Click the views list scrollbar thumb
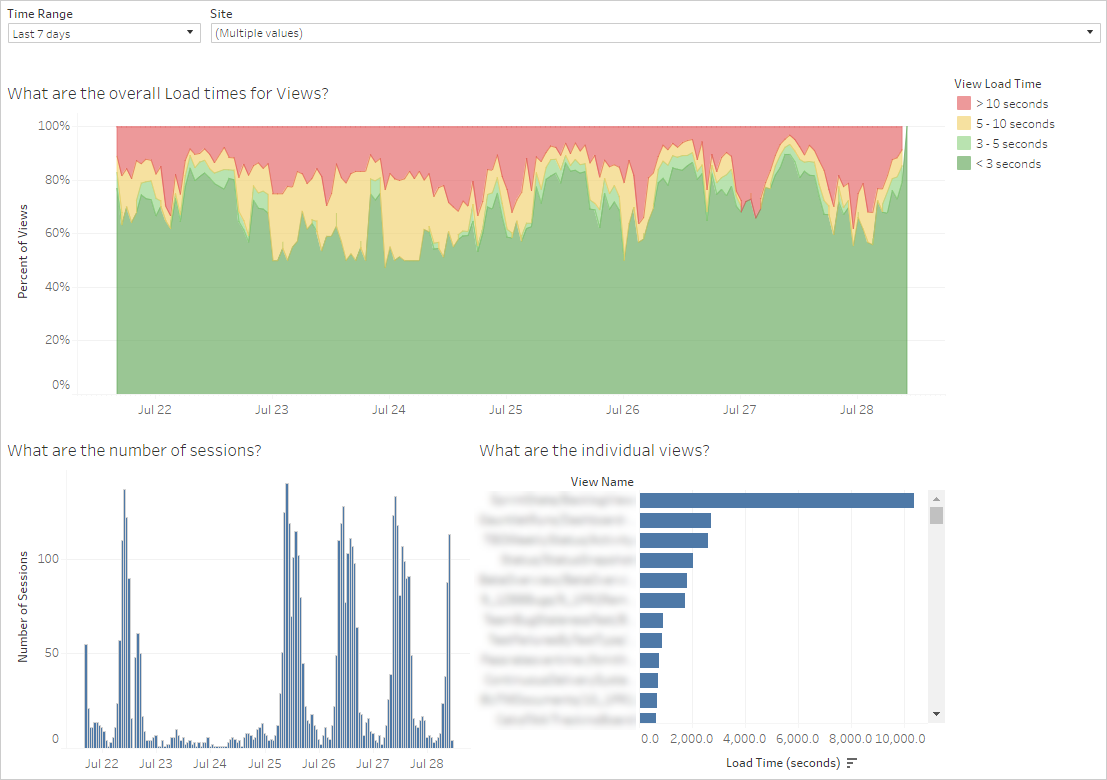Viewport: 1107px width, 780px height. [x=936, y=515]
